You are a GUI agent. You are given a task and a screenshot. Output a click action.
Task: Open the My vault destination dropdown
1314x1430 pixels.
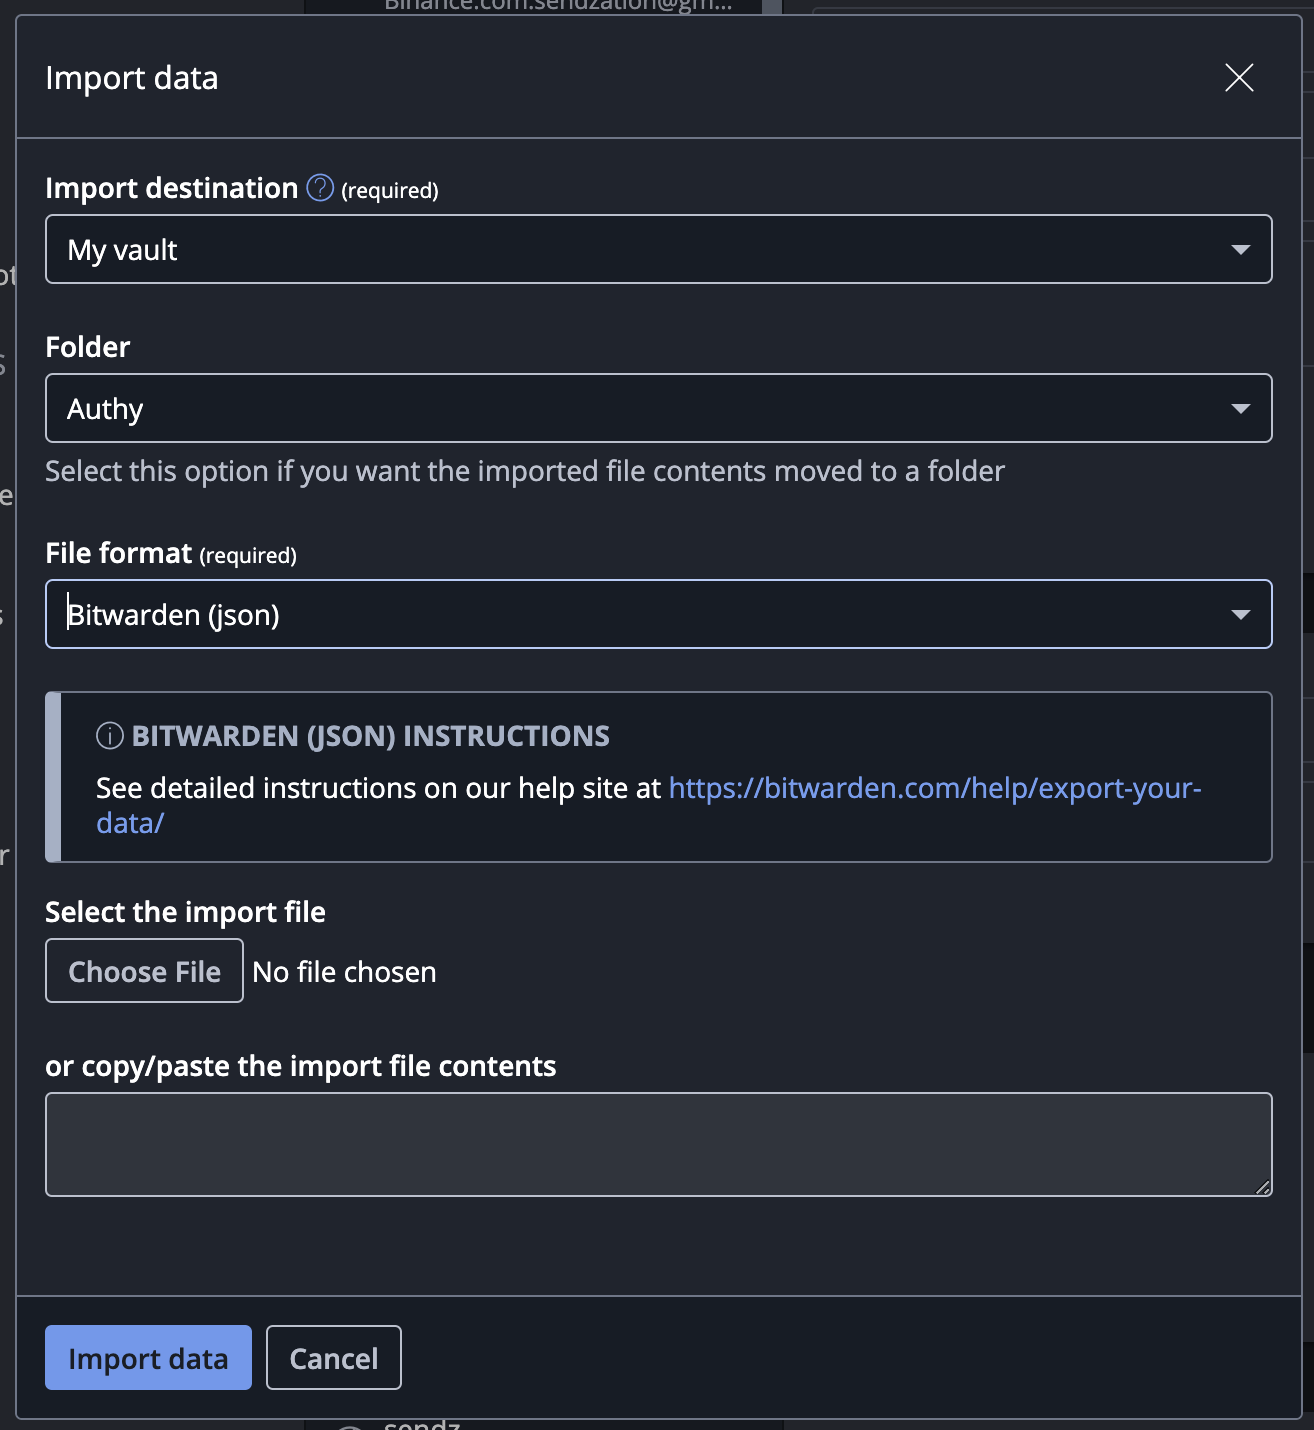click(658, 249)
